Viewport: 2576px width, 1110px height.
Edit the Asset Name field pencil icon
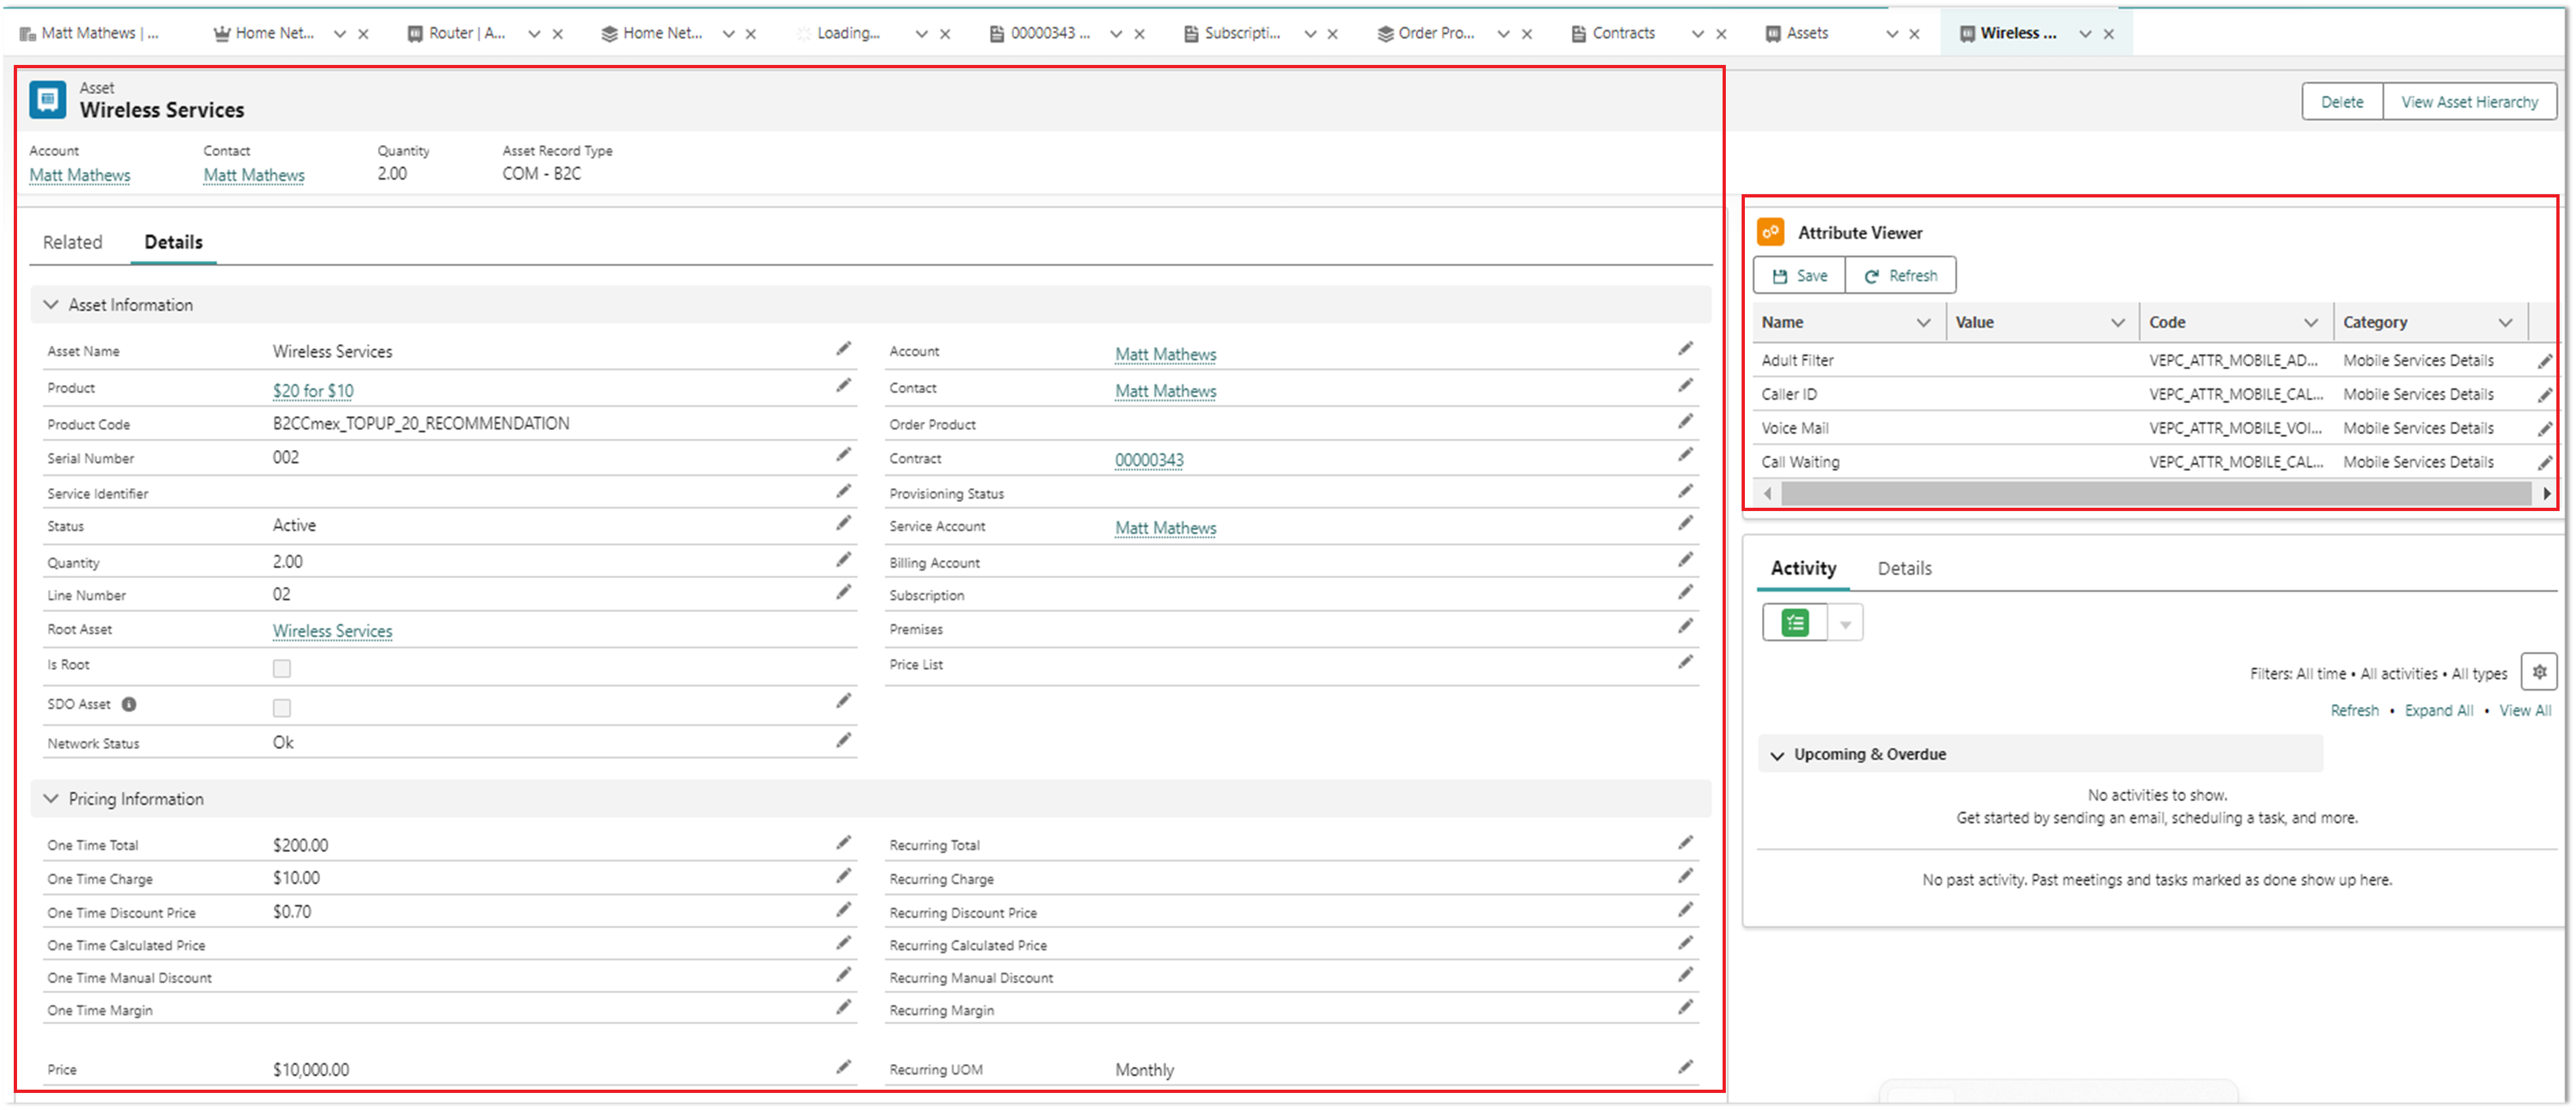point(844,349)
